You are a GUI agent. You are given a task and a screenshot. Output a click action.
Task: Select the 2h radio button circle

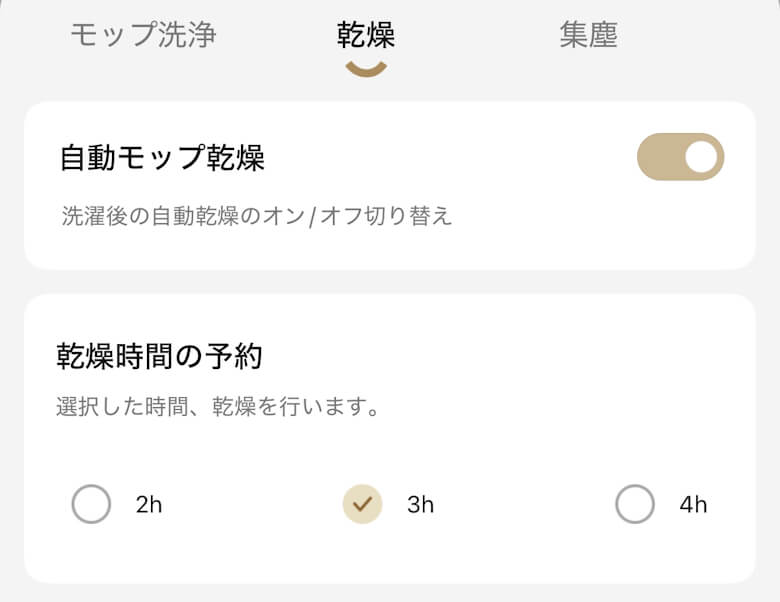click(x=91, y=504)
